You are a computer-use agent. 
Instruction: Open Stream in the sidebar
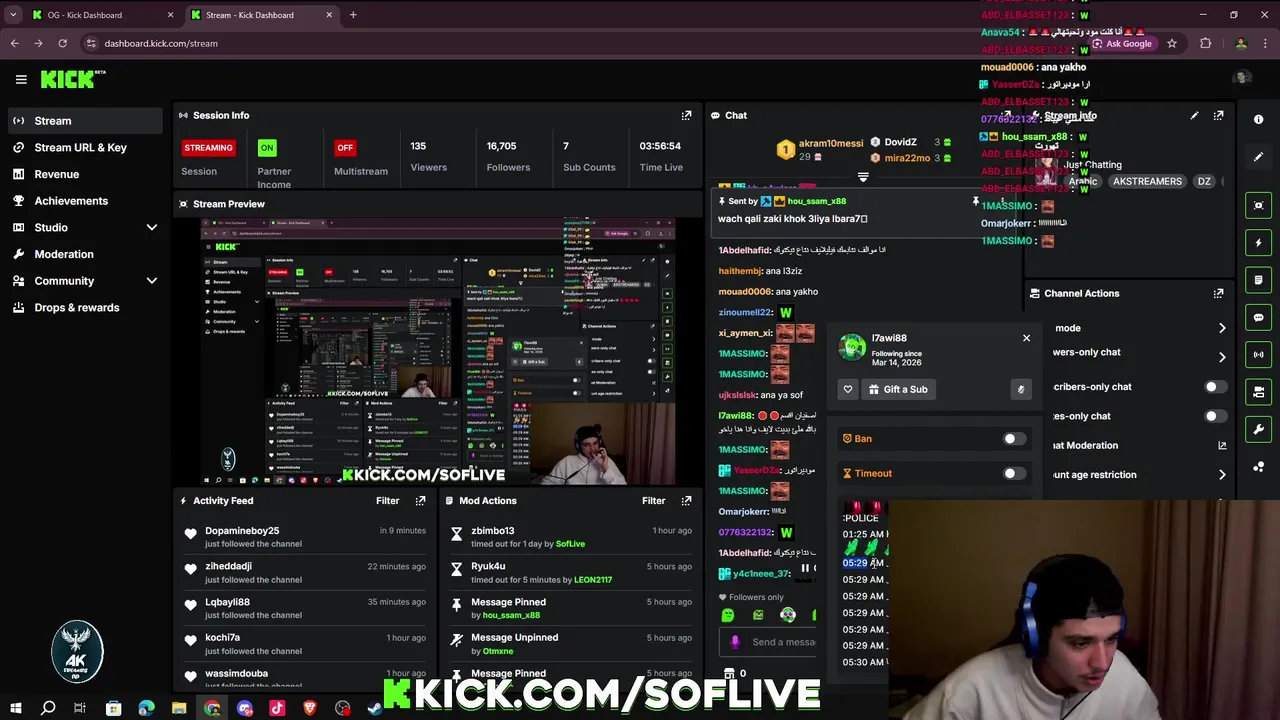[x=83, y=120]
